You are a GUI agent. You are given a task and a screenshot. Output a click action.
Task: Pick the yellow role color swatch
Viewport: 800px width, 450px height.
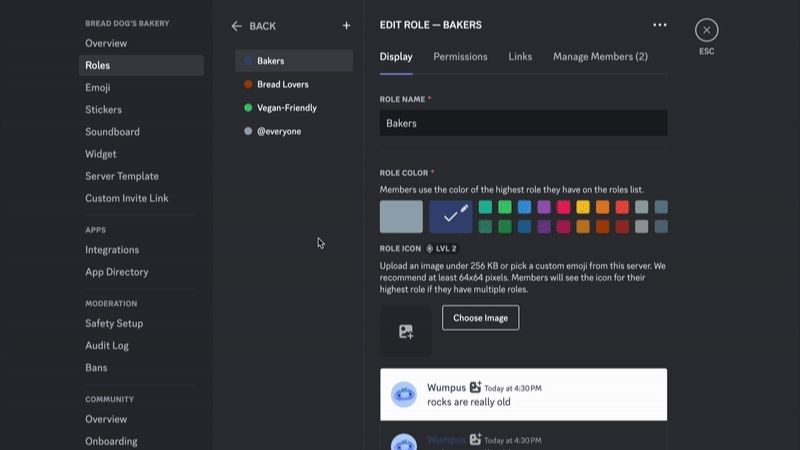click(x=583, y=207)
